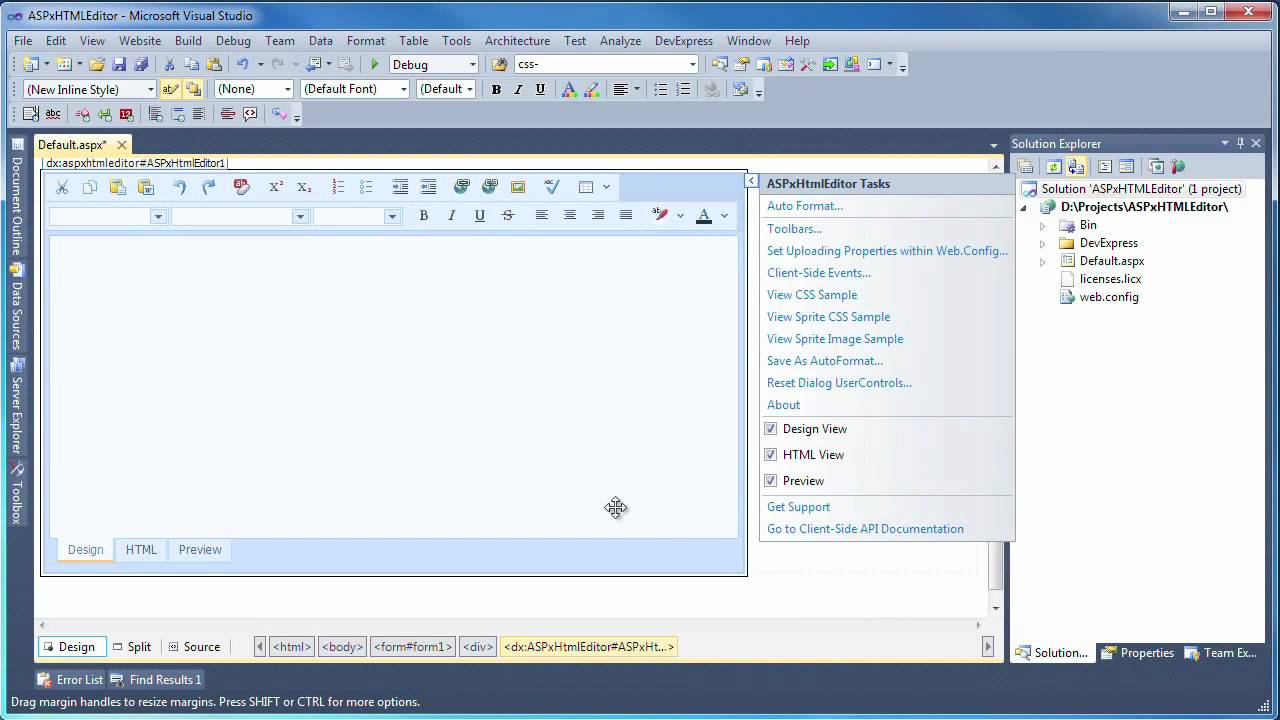Uncheck the Preview checkbox
The width and height of the screenshot is (1280, 720).
pyautogui.click(x=771, y=481)
